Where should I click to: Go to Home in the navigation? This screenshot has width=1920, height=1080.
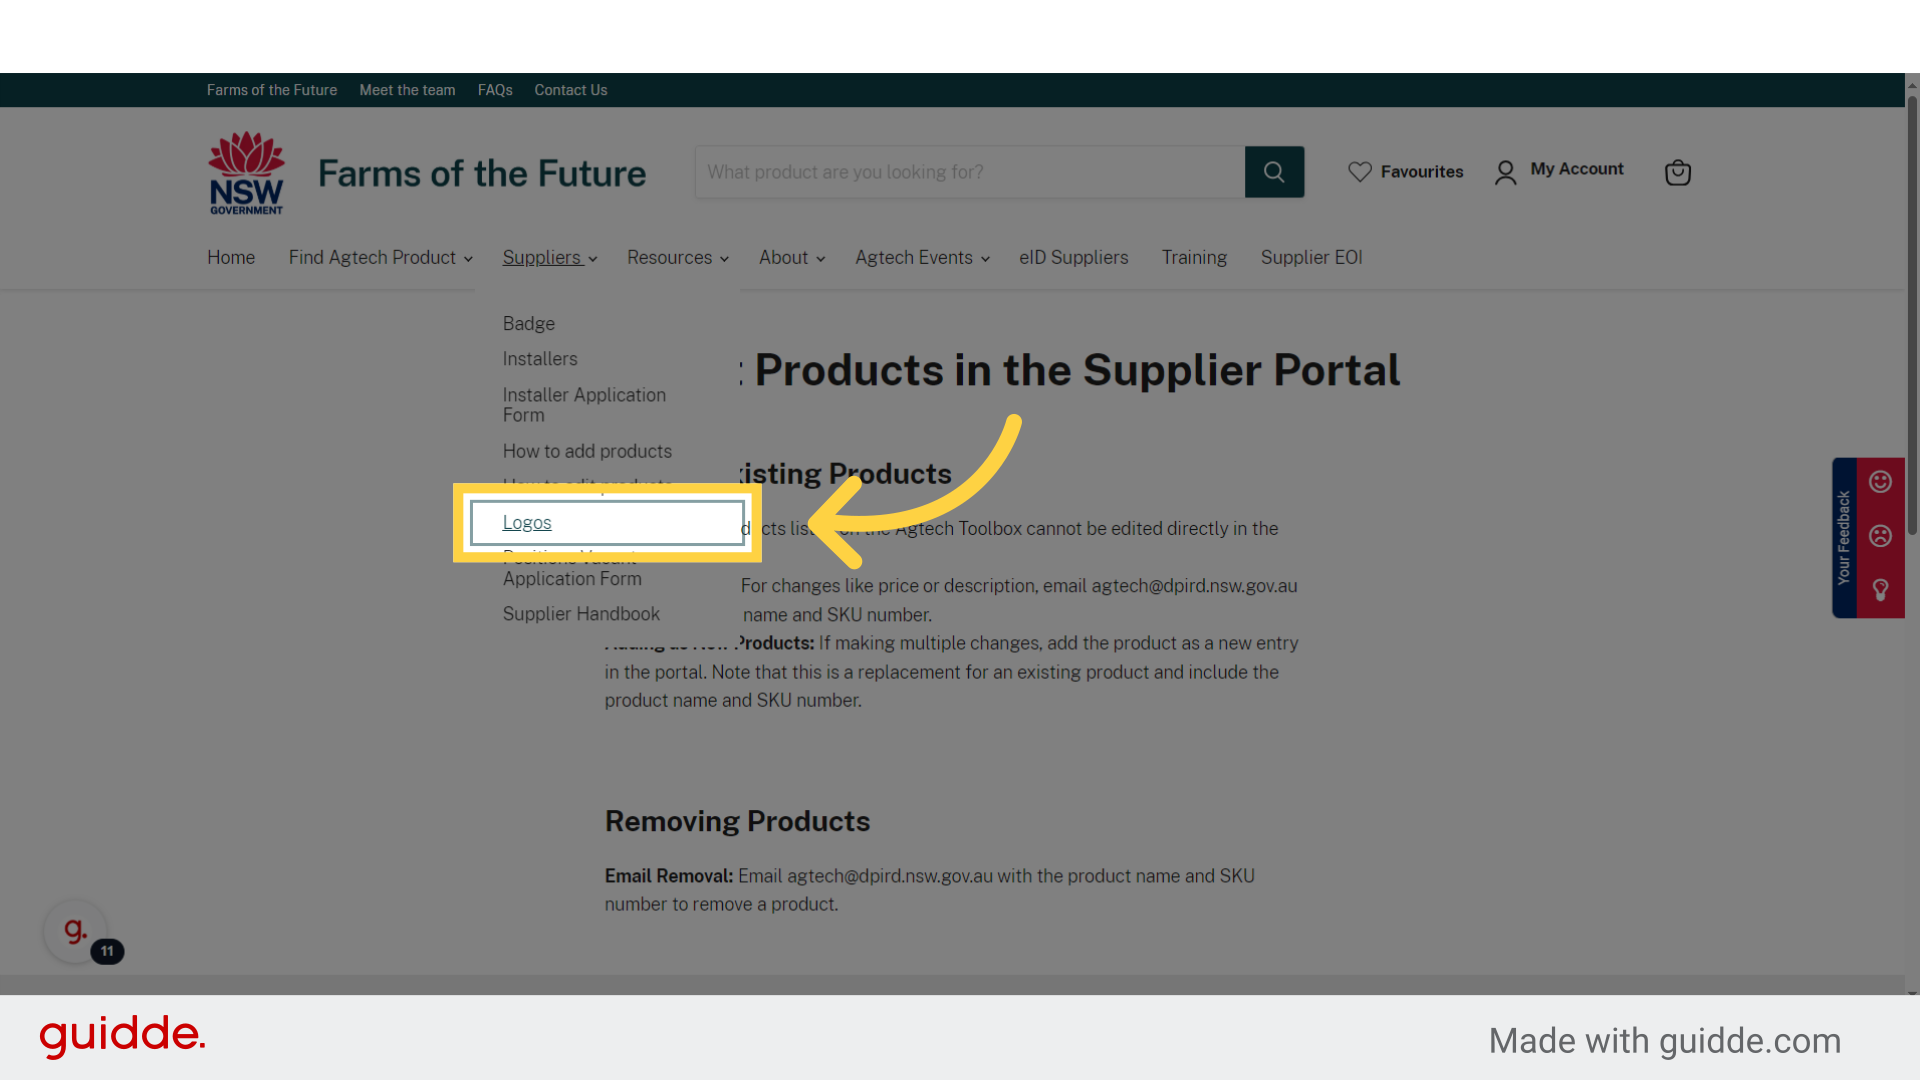click(231, 258)
